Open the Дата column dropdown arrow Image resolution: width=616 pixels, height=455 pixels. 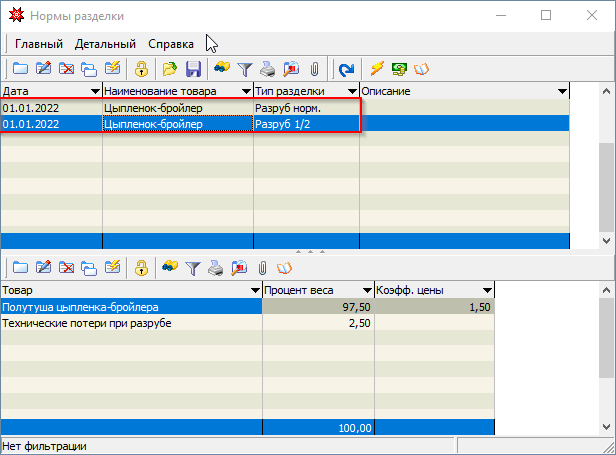point(94,91)
